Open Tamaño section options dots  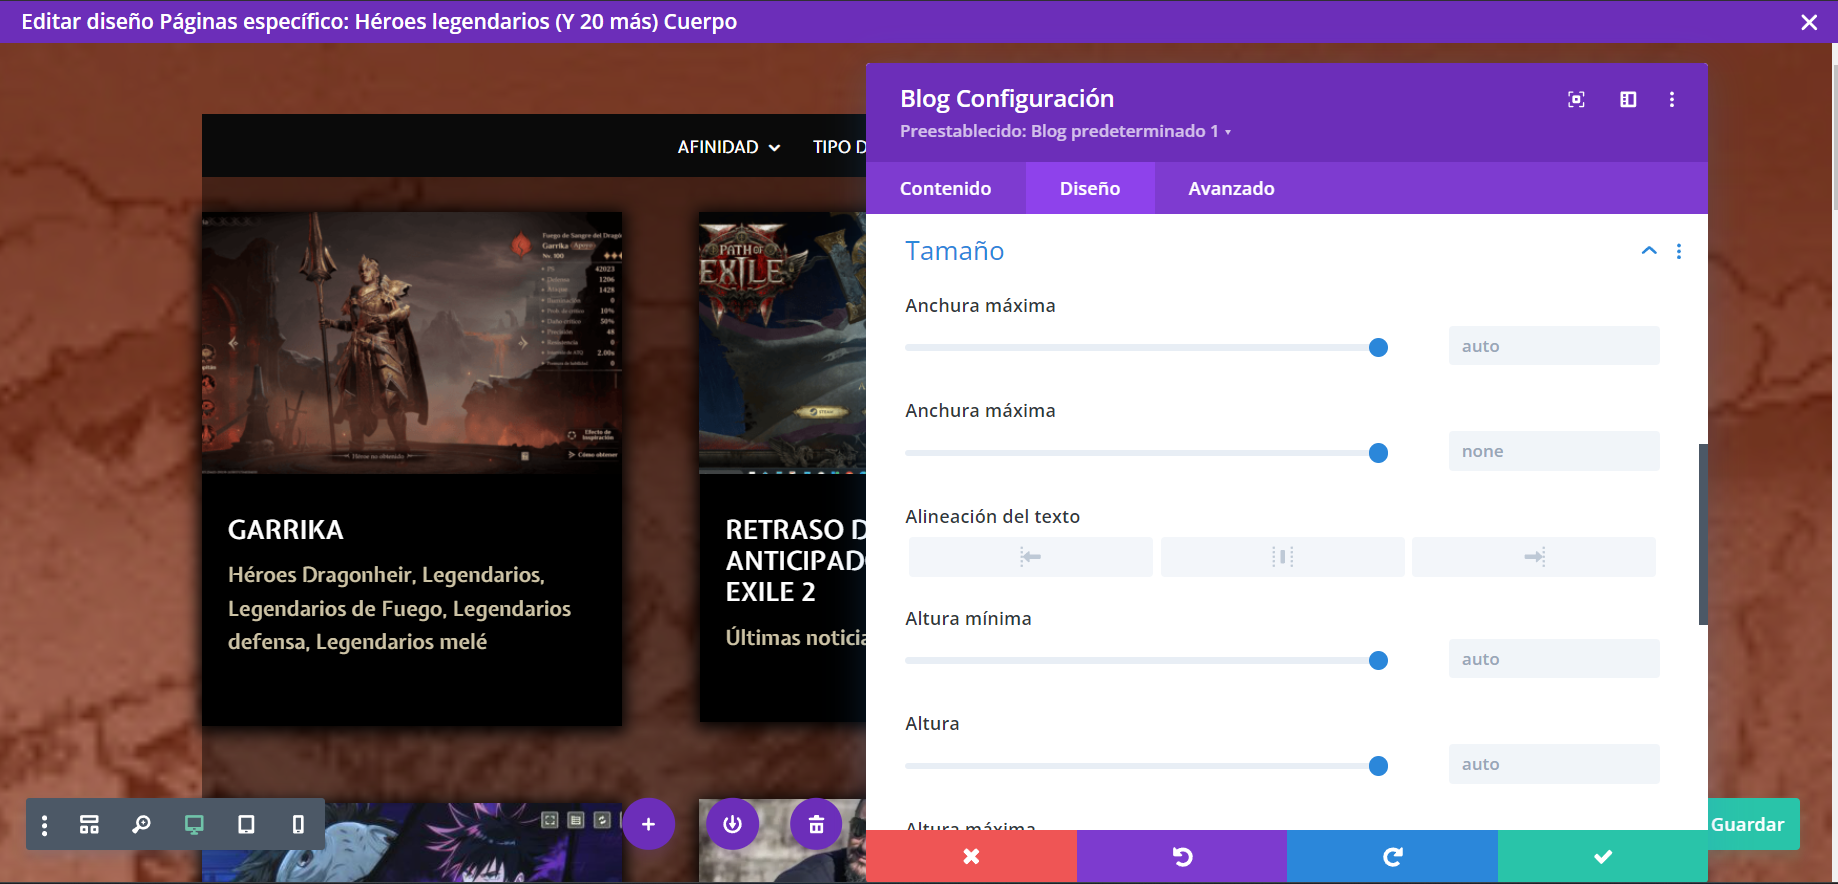coord(1679,251)
